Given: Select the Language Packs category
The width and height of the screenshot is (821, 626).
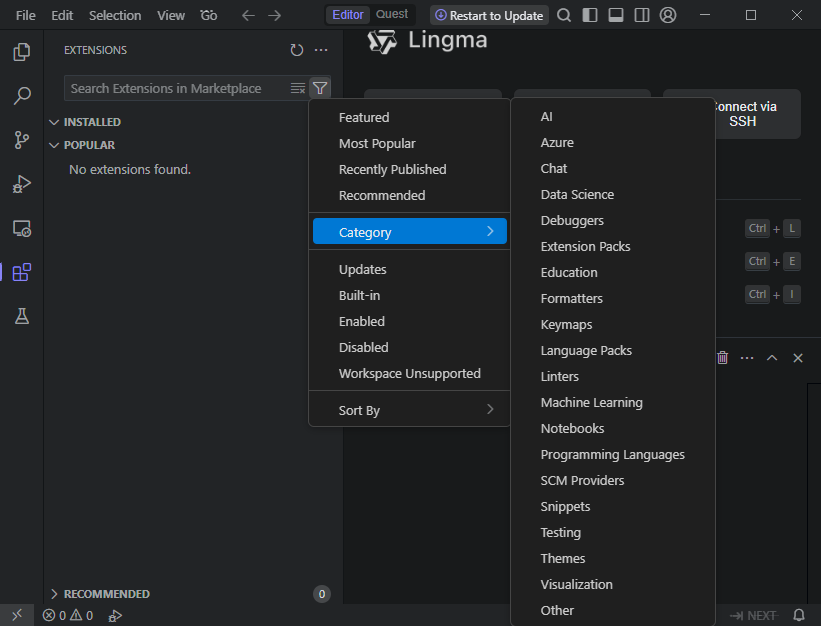Looking at the screenshot, I should (613, 350).
